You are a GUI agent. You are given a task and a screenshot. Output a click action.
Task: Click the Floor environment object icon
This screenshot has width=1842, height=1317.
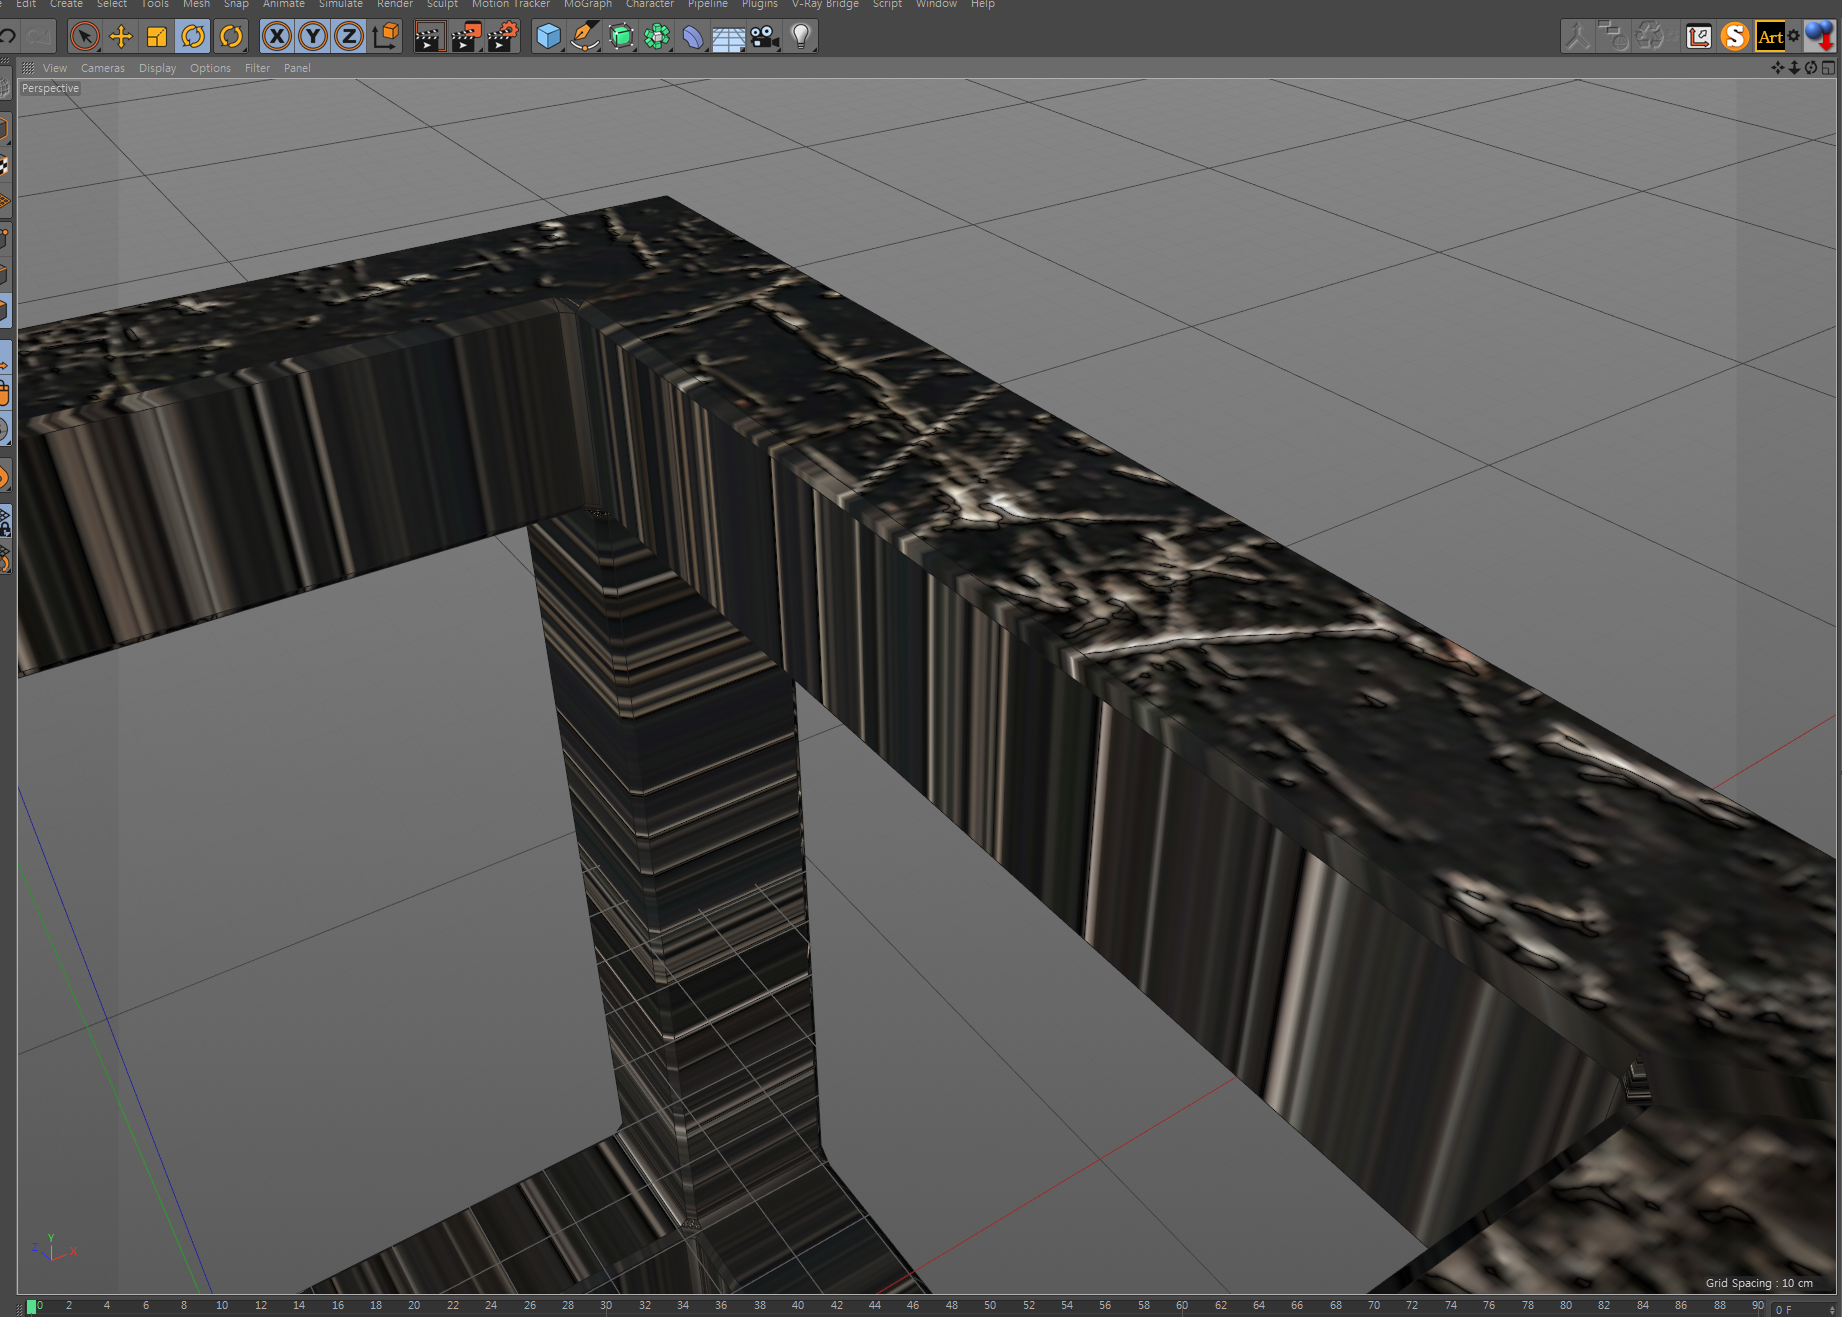tap(729, 37)
